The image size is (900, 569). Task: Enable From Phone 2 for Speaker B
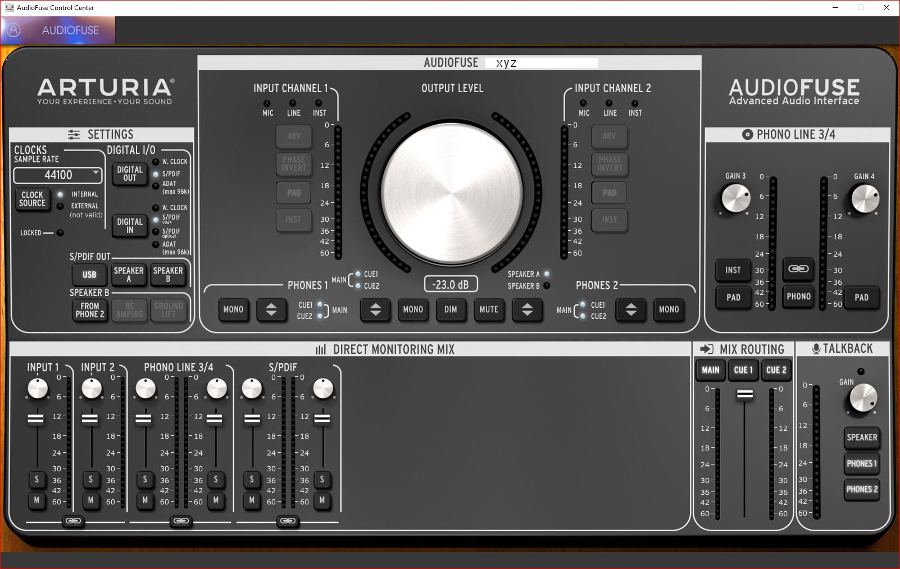pos(90,310)
